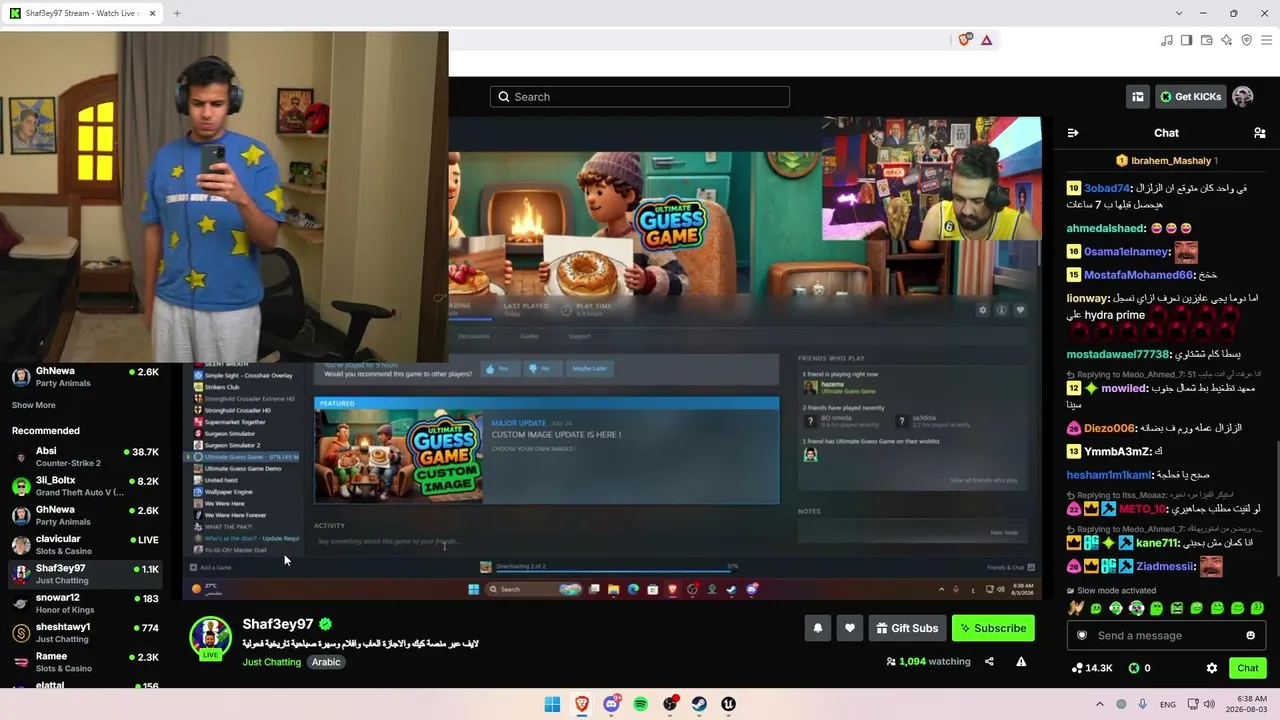Open Brave browser from the taskbar
This screenshot has height=720, width=1280.
(582, 704)
